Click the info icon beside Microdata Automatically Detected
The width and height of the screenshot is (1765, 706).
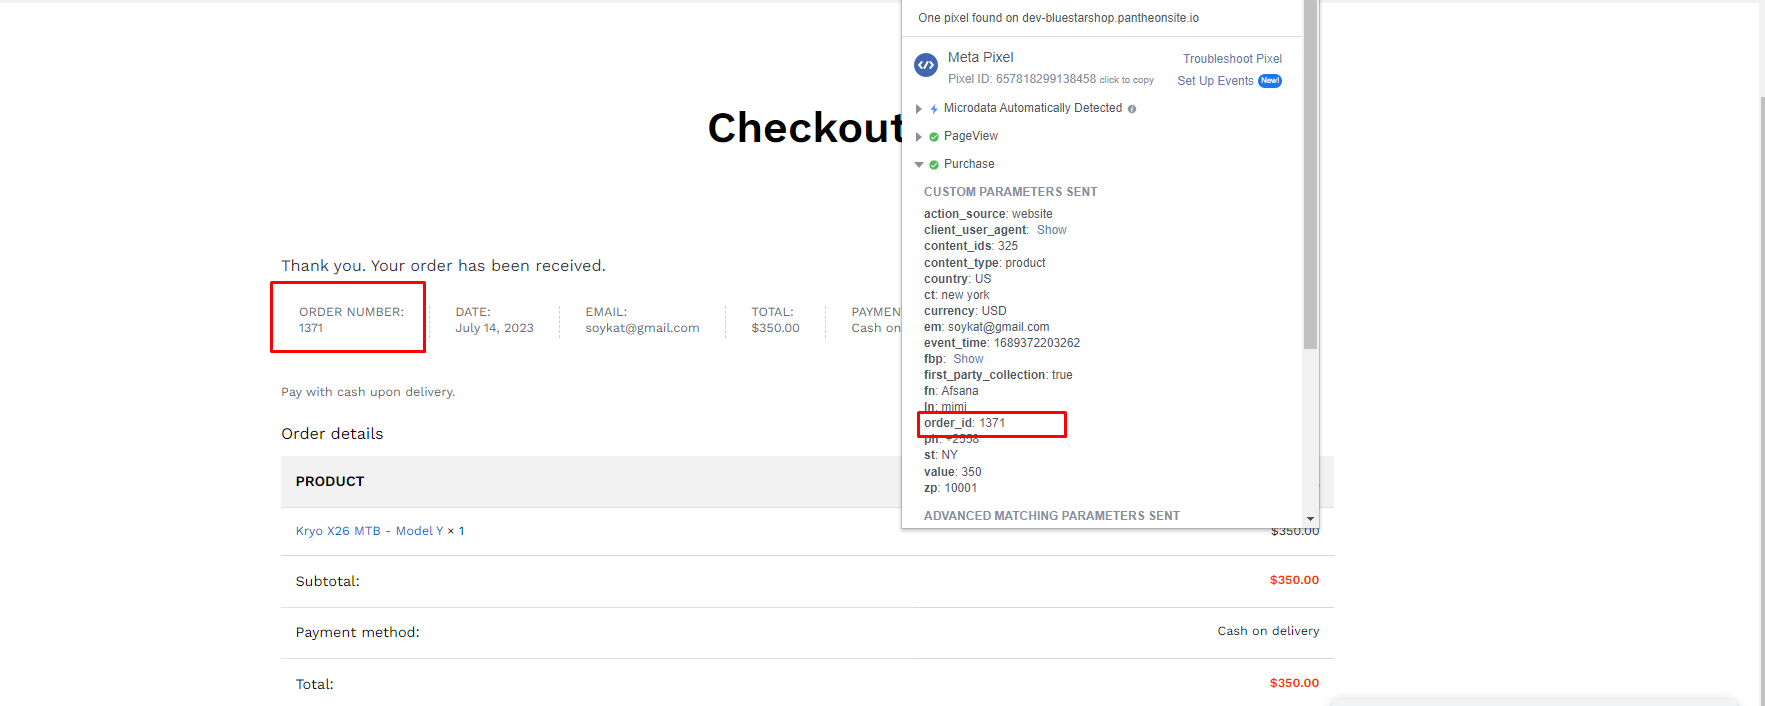point(1132,109)
